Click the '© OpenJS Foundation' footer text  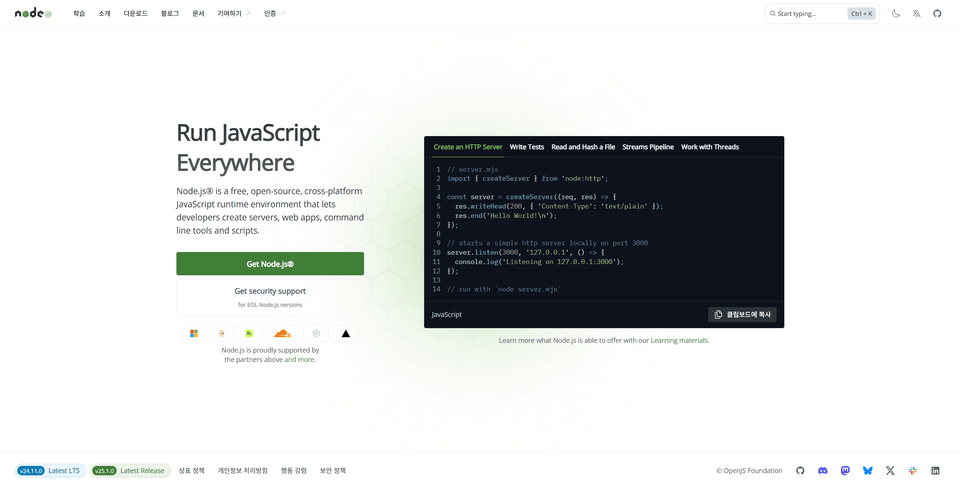click(749, 471)
